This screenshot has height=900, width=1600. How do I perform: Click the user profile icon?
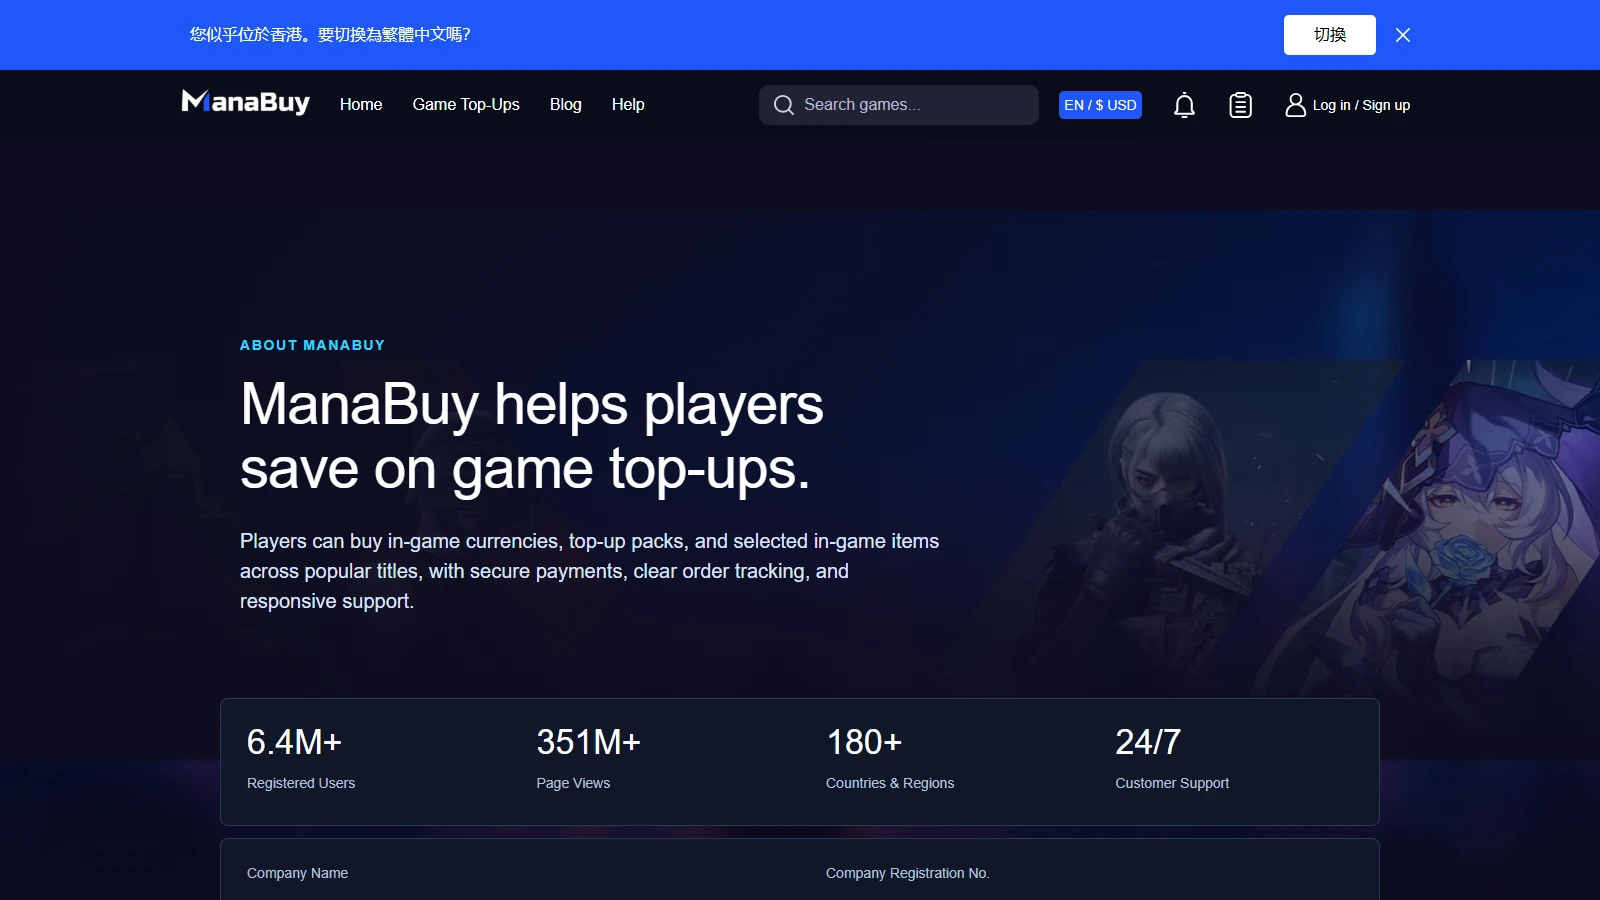(x=1295, y=105)
